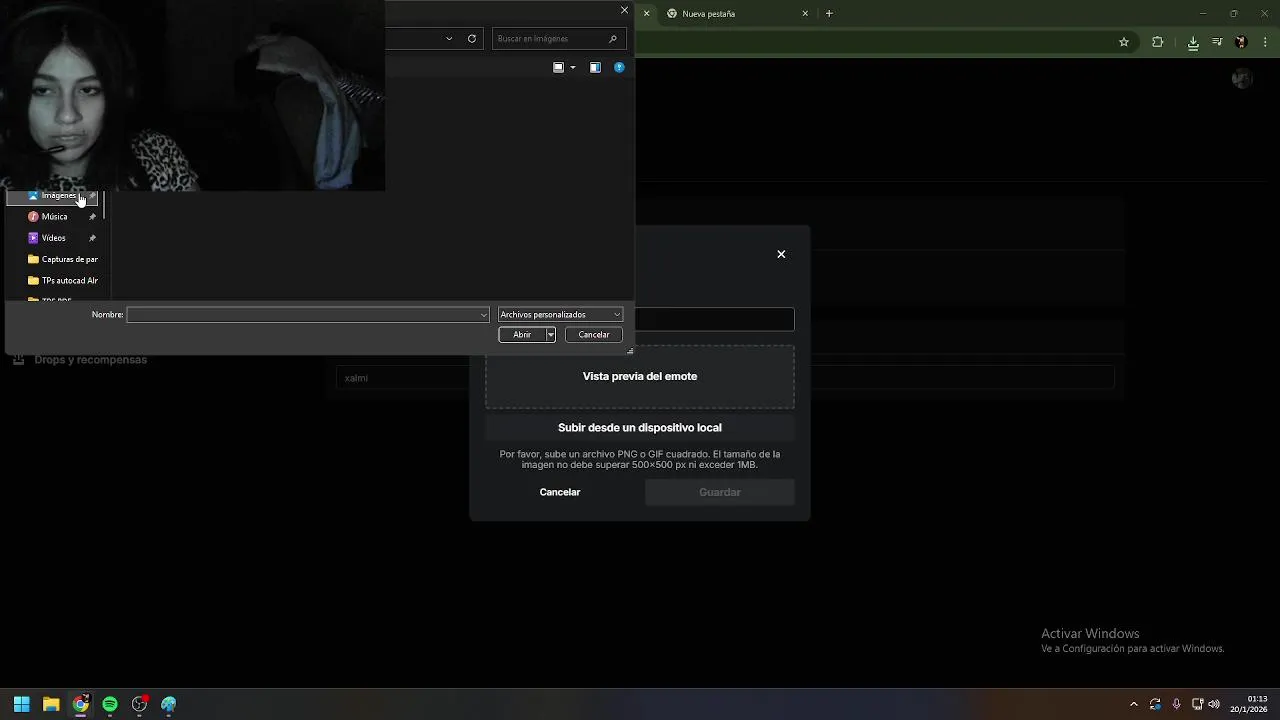Open Chrome downloads
This screenshot has height=720, width=1280.
point(1193,42)
